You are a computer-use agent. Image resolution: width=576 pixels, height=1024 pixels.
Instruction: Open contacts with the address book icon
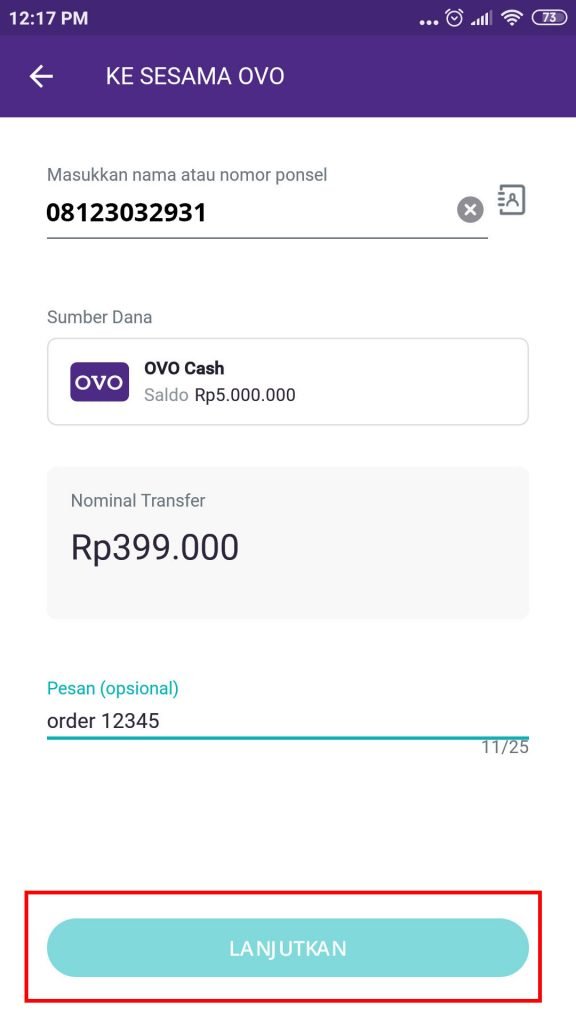[x=512, y=200]
